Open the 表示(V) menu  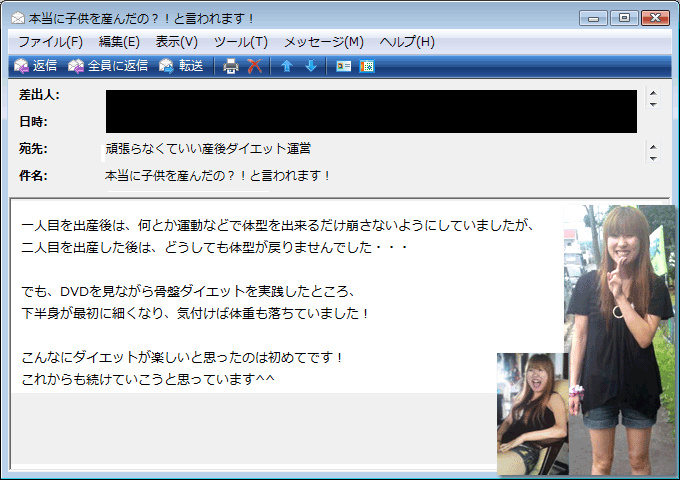click(177, 42)
